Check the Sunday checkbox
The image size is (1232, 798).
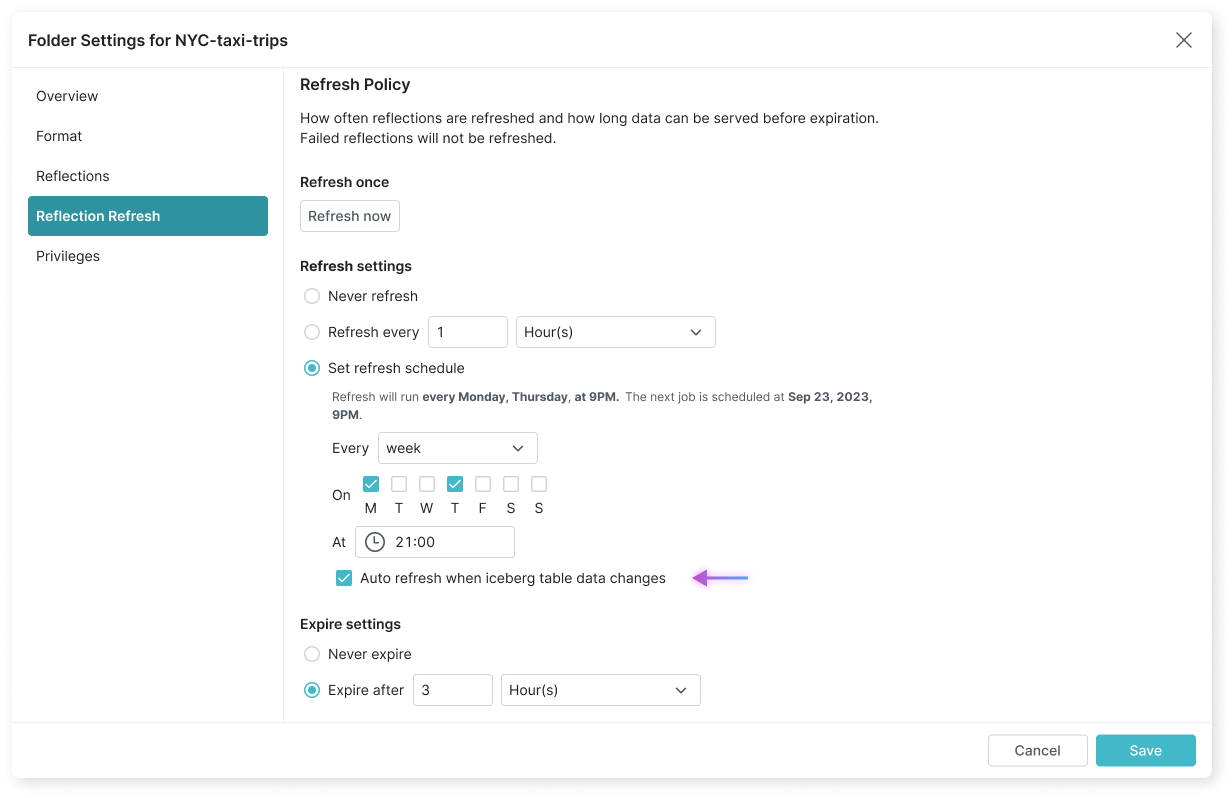(x=539, y=484)
